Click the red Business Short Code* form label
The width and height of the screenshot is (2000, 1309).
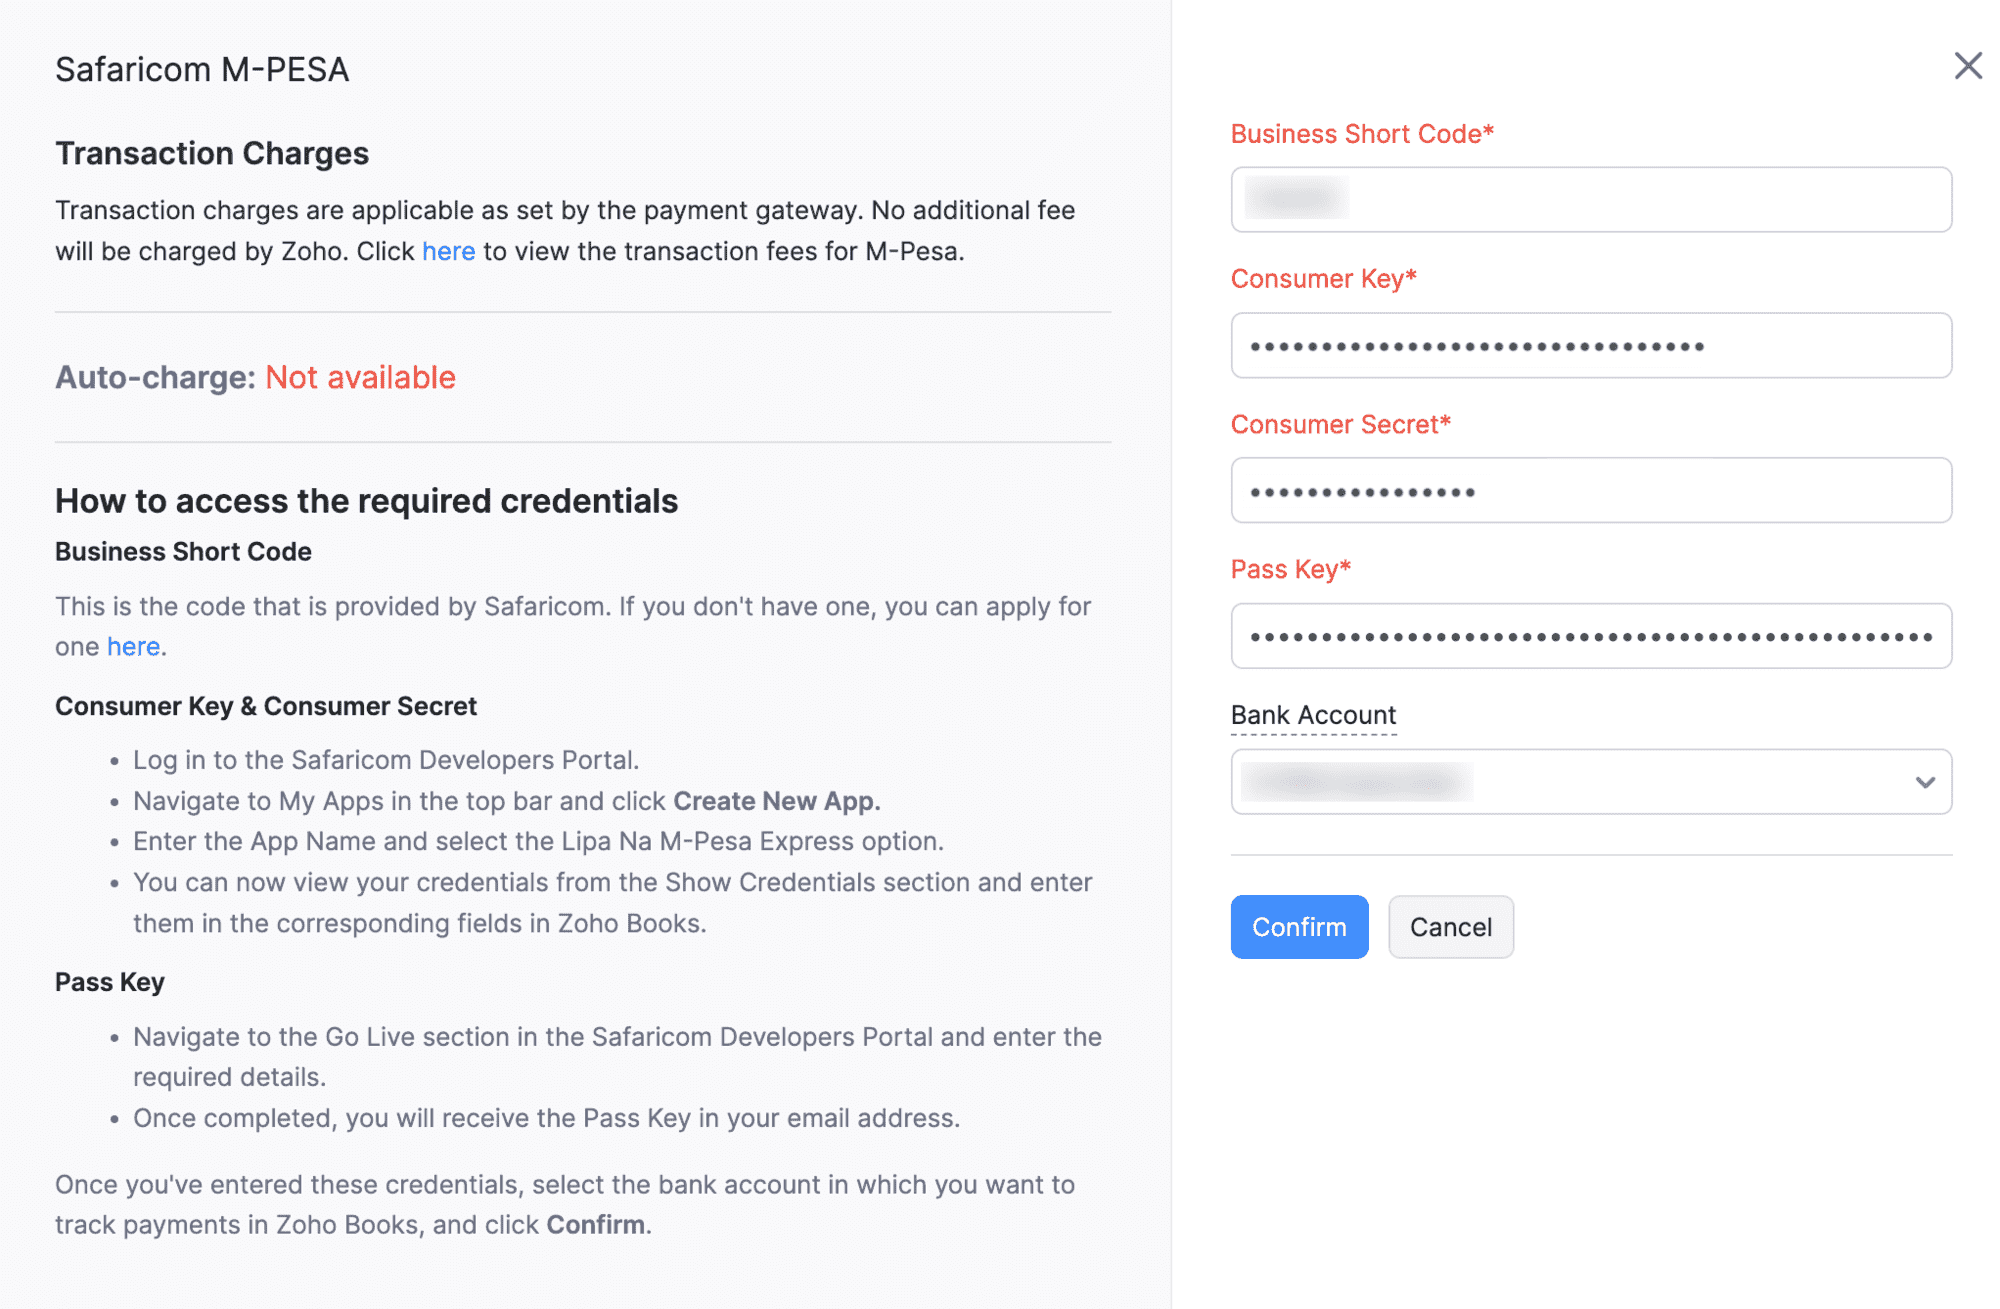1361,134
